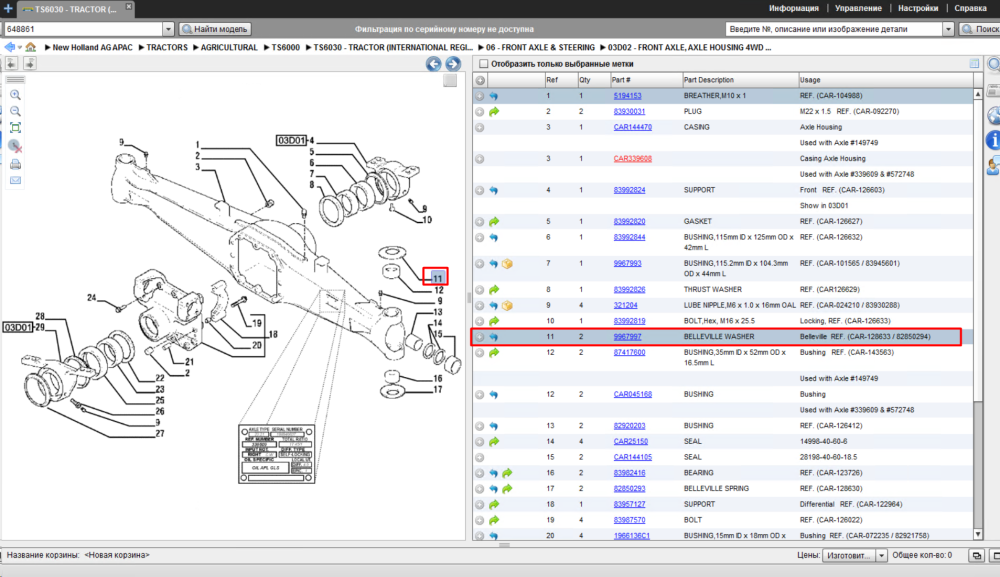Open part number 87417600 link
This screenshot has width=1000, height=577.
629,353
